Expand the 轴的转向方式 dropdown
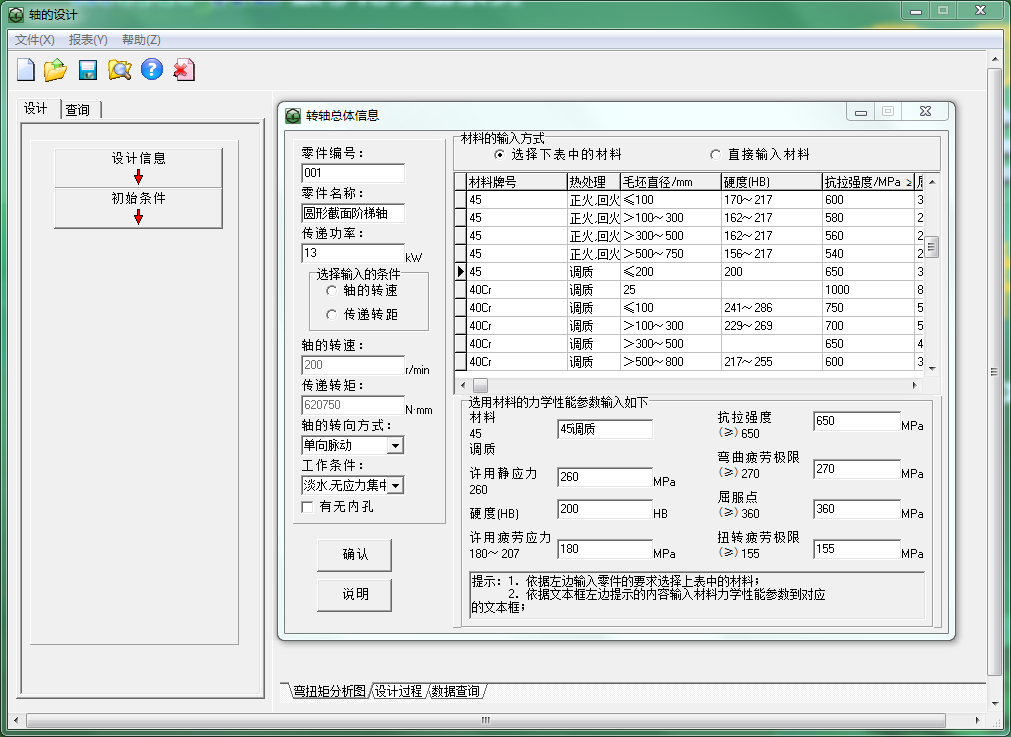 click(x=395, y=446)
